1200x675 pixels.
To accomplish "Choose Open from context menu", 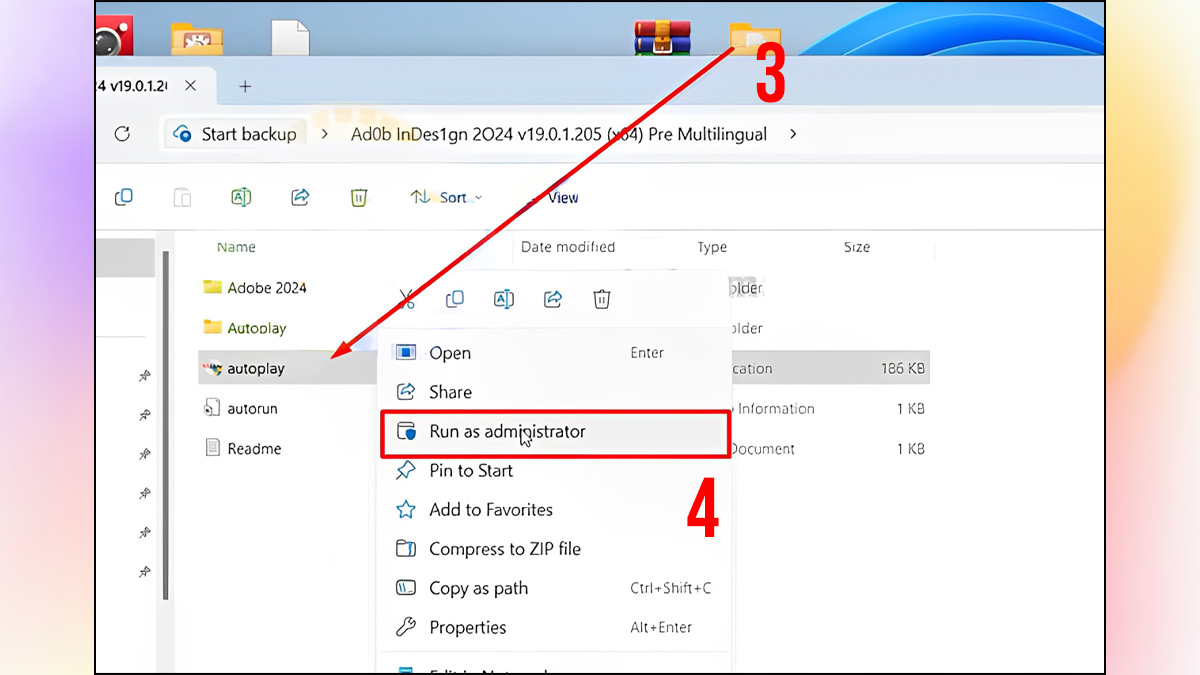I will coord(554,353).
